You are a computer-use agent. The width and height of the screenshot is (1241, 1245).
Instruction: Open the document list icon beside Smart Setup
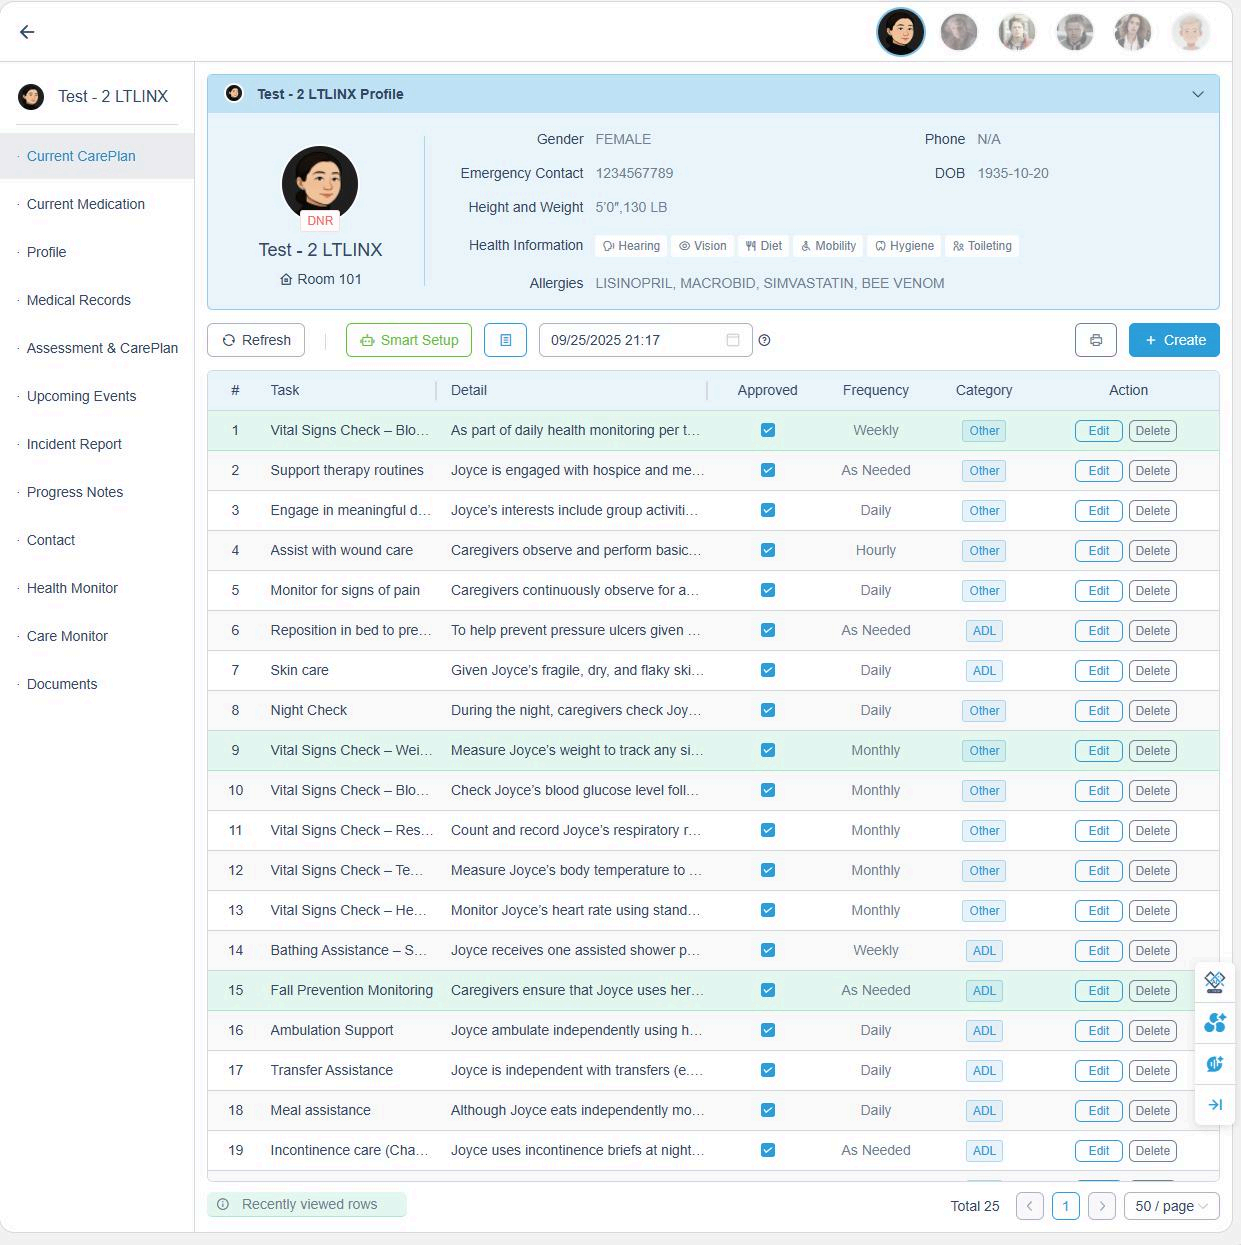tap(505, 340)
